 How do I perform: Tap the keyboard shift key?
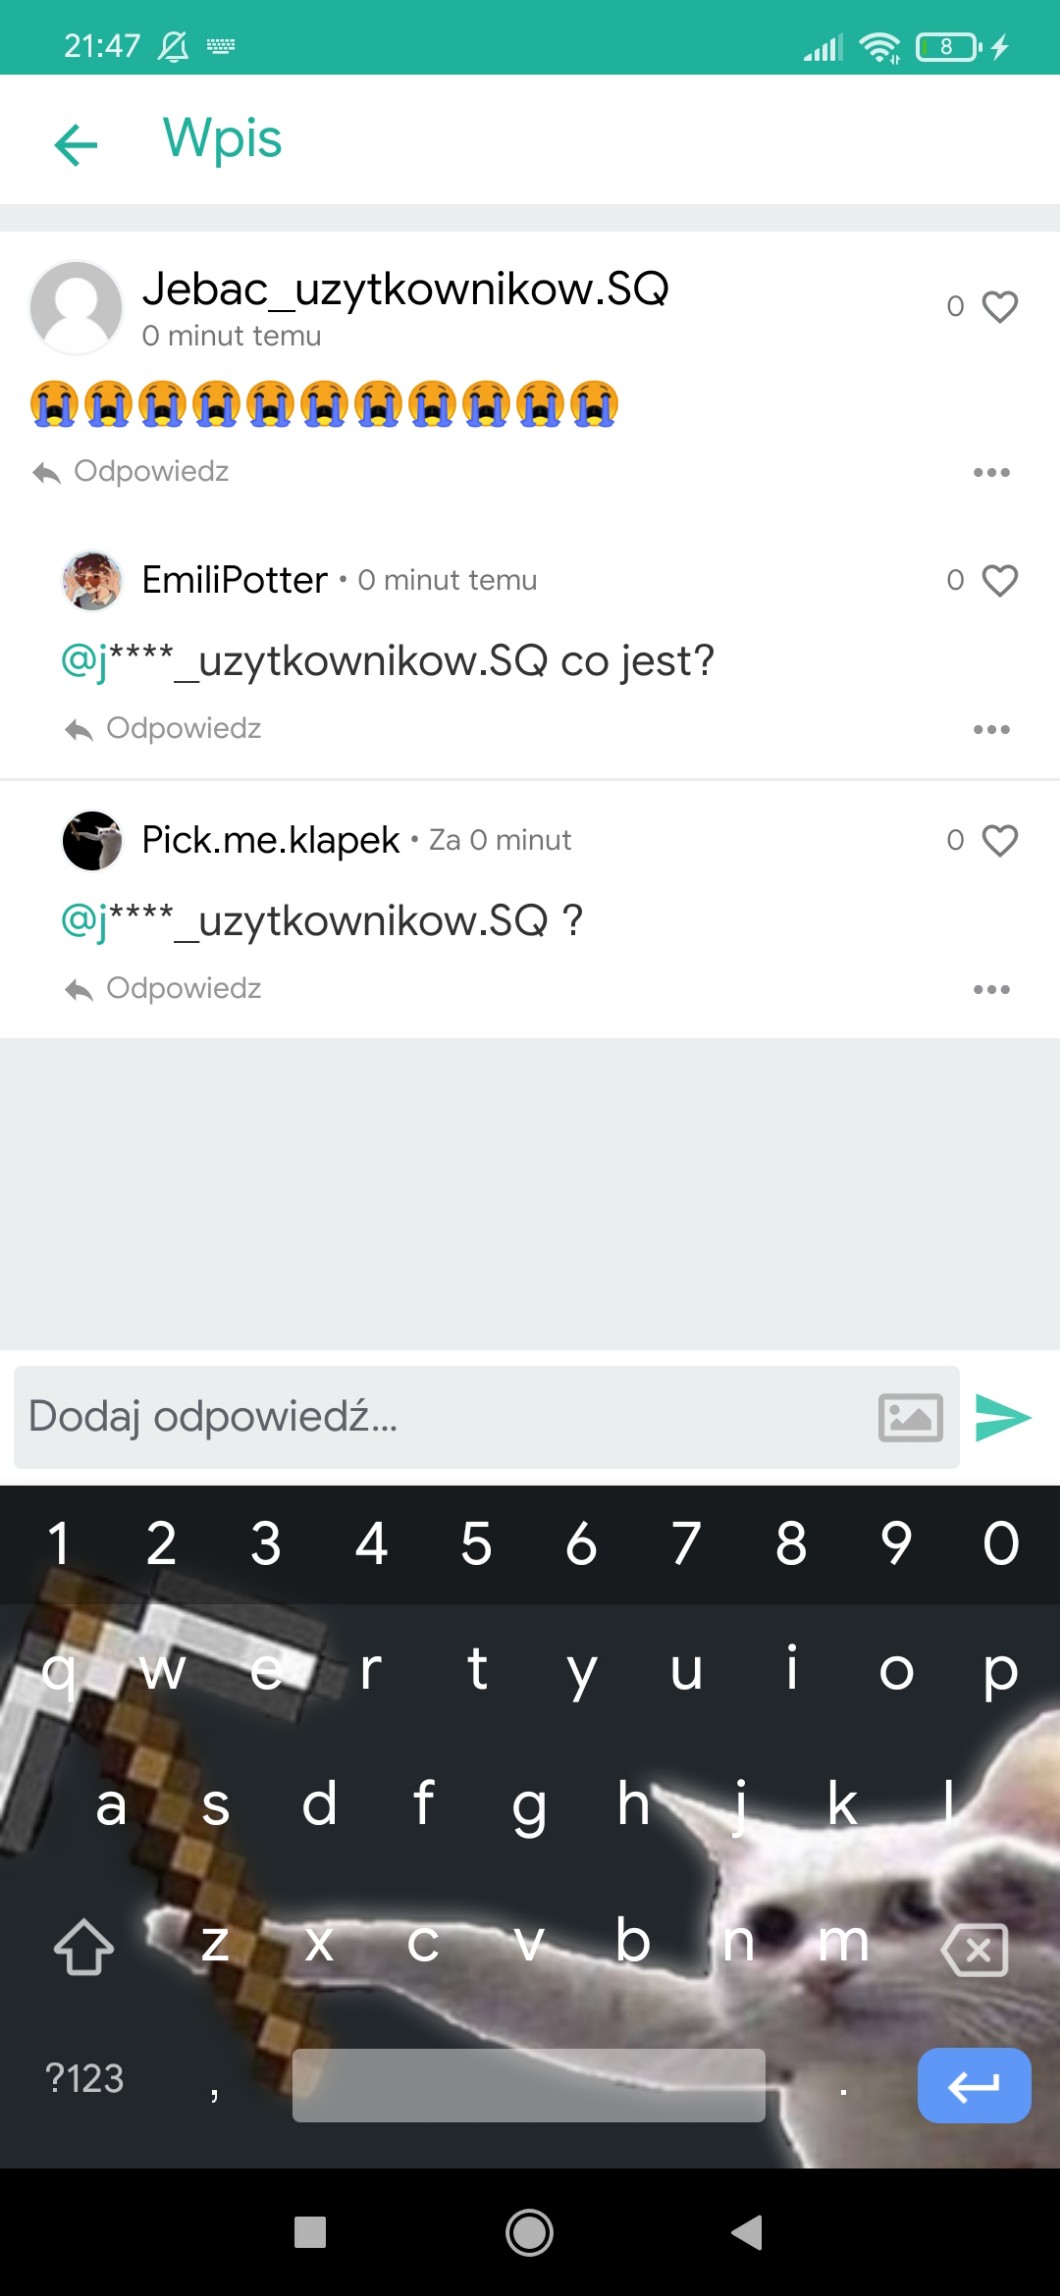tap(84, 1946)
